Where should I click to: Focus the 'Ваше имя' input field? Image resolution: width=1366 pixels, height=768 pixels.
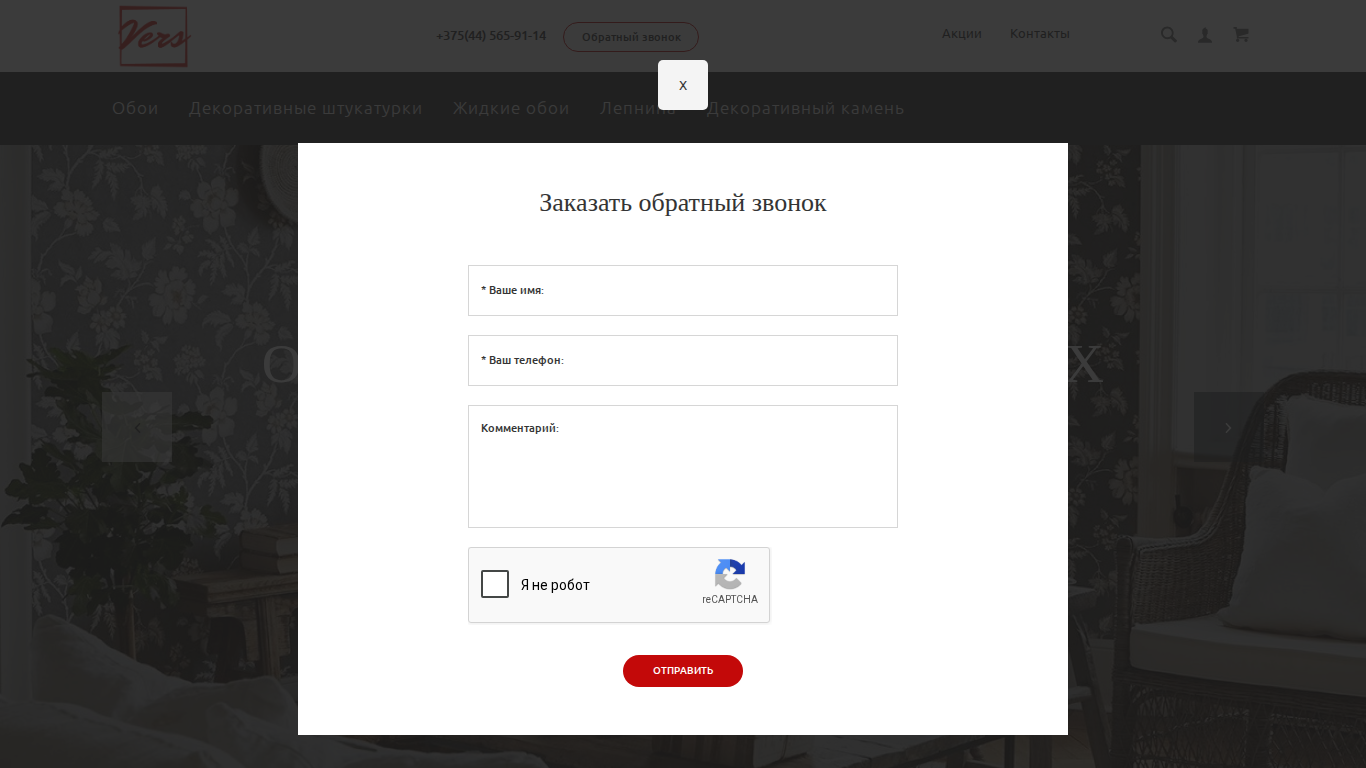(683, 290)
